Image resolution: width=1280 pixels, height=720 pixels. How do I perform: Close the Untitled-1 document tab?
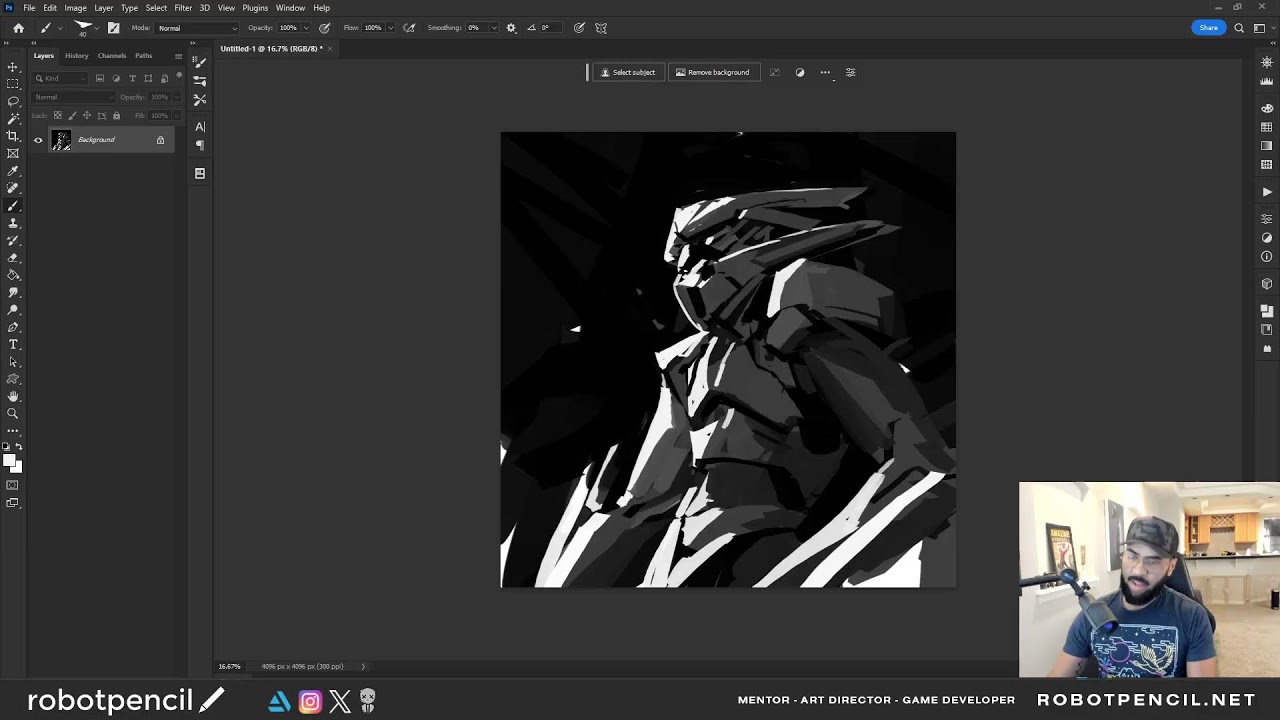tap(330, 48)
